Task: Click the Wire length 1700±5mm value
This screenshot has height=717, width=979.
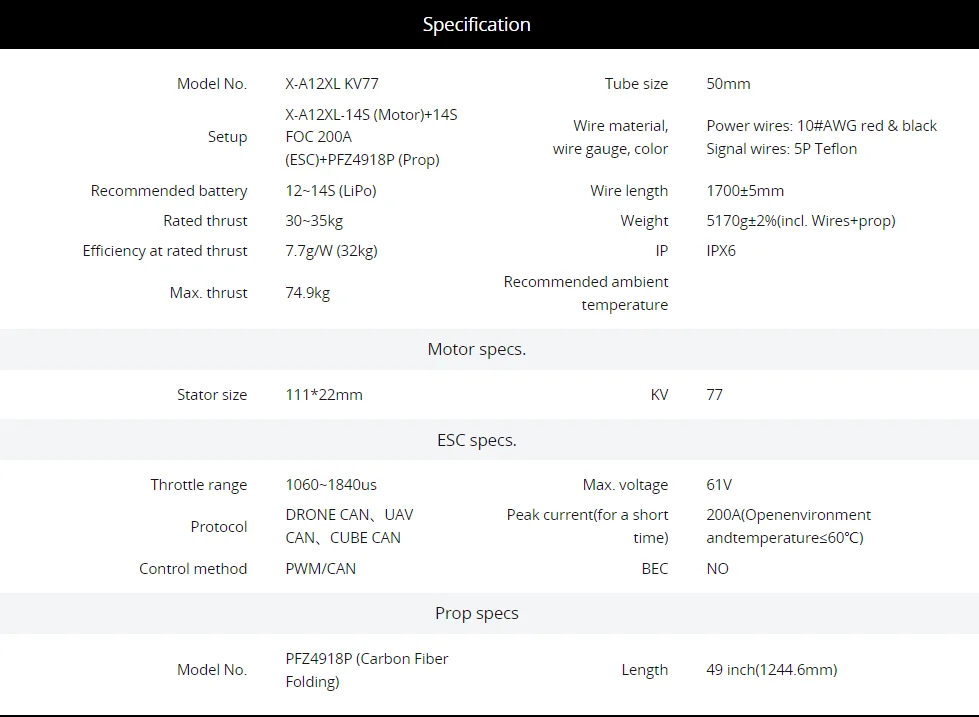Action: (x=745, y=190)
